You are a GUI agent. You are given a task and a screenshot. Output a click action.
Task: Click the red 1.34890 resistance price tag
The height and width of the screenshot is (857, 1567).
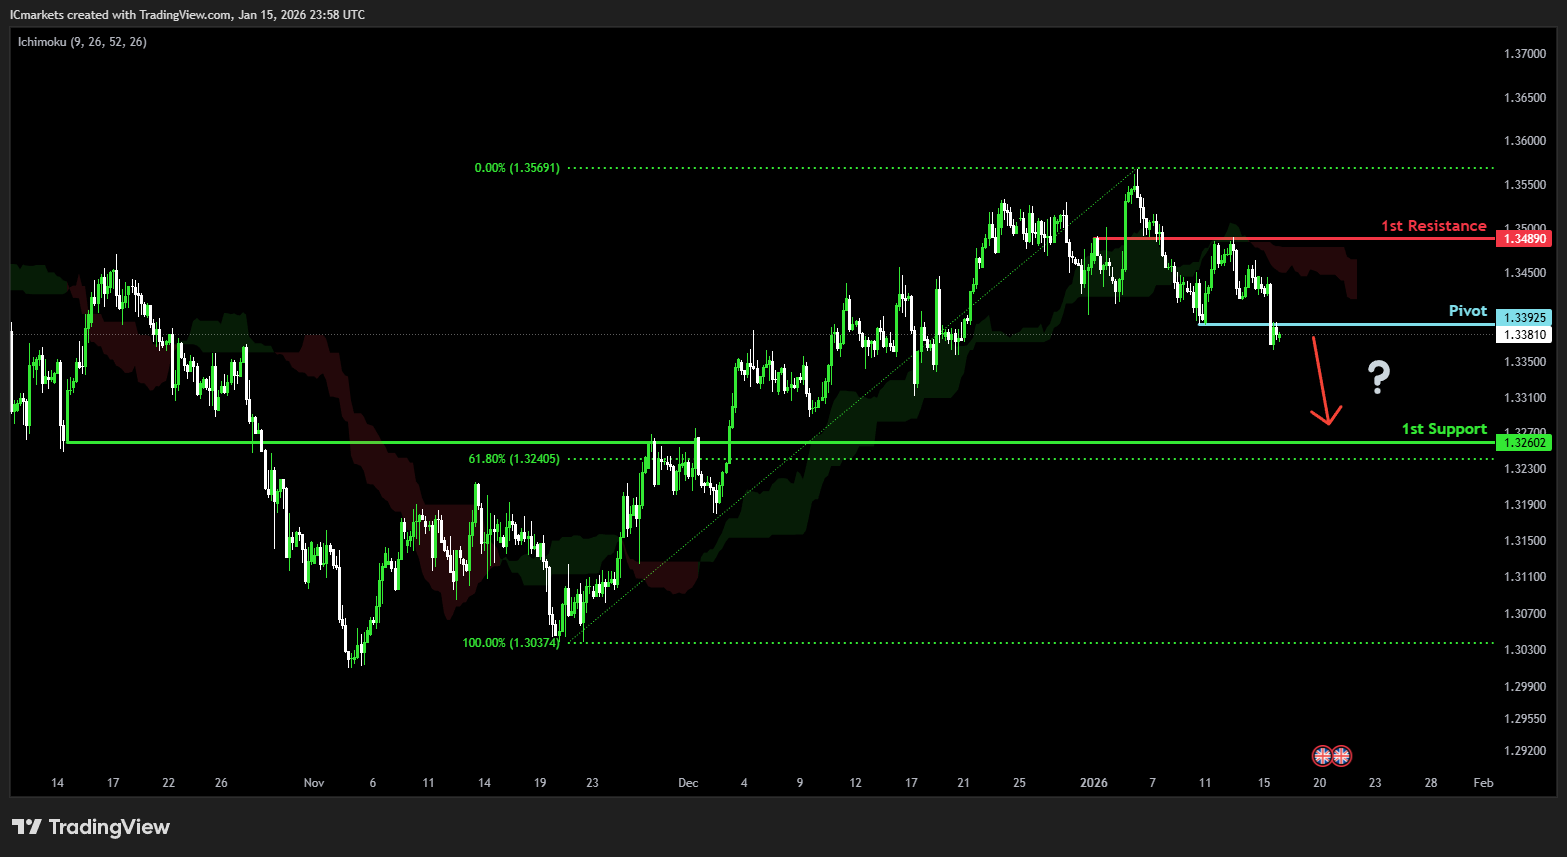1524,239
